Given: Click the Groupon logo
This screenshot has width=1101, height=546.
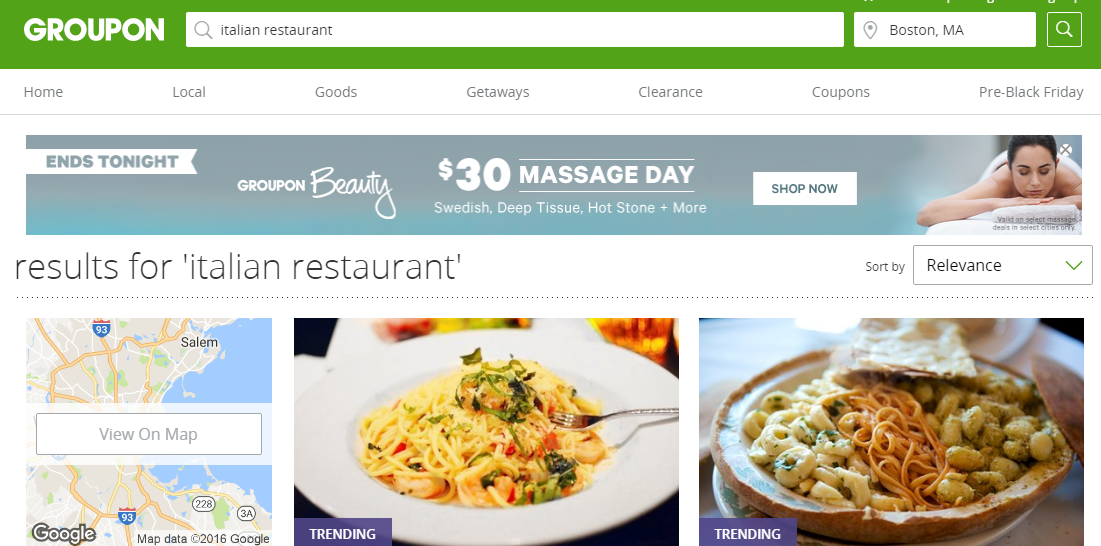Looking at the screenshot, I should [x=94, y=29].
